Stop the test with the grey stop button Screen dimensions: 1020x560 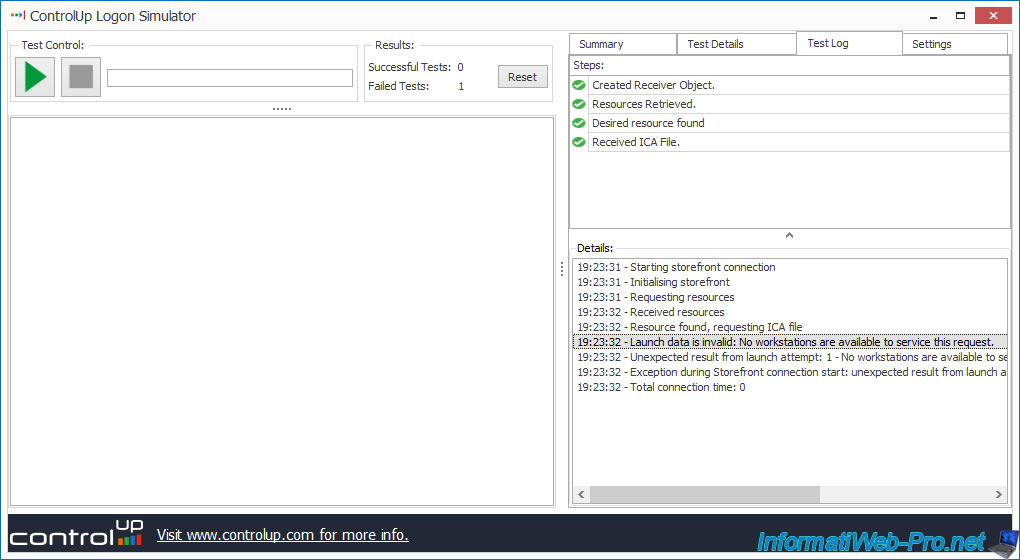coord(81,77)
